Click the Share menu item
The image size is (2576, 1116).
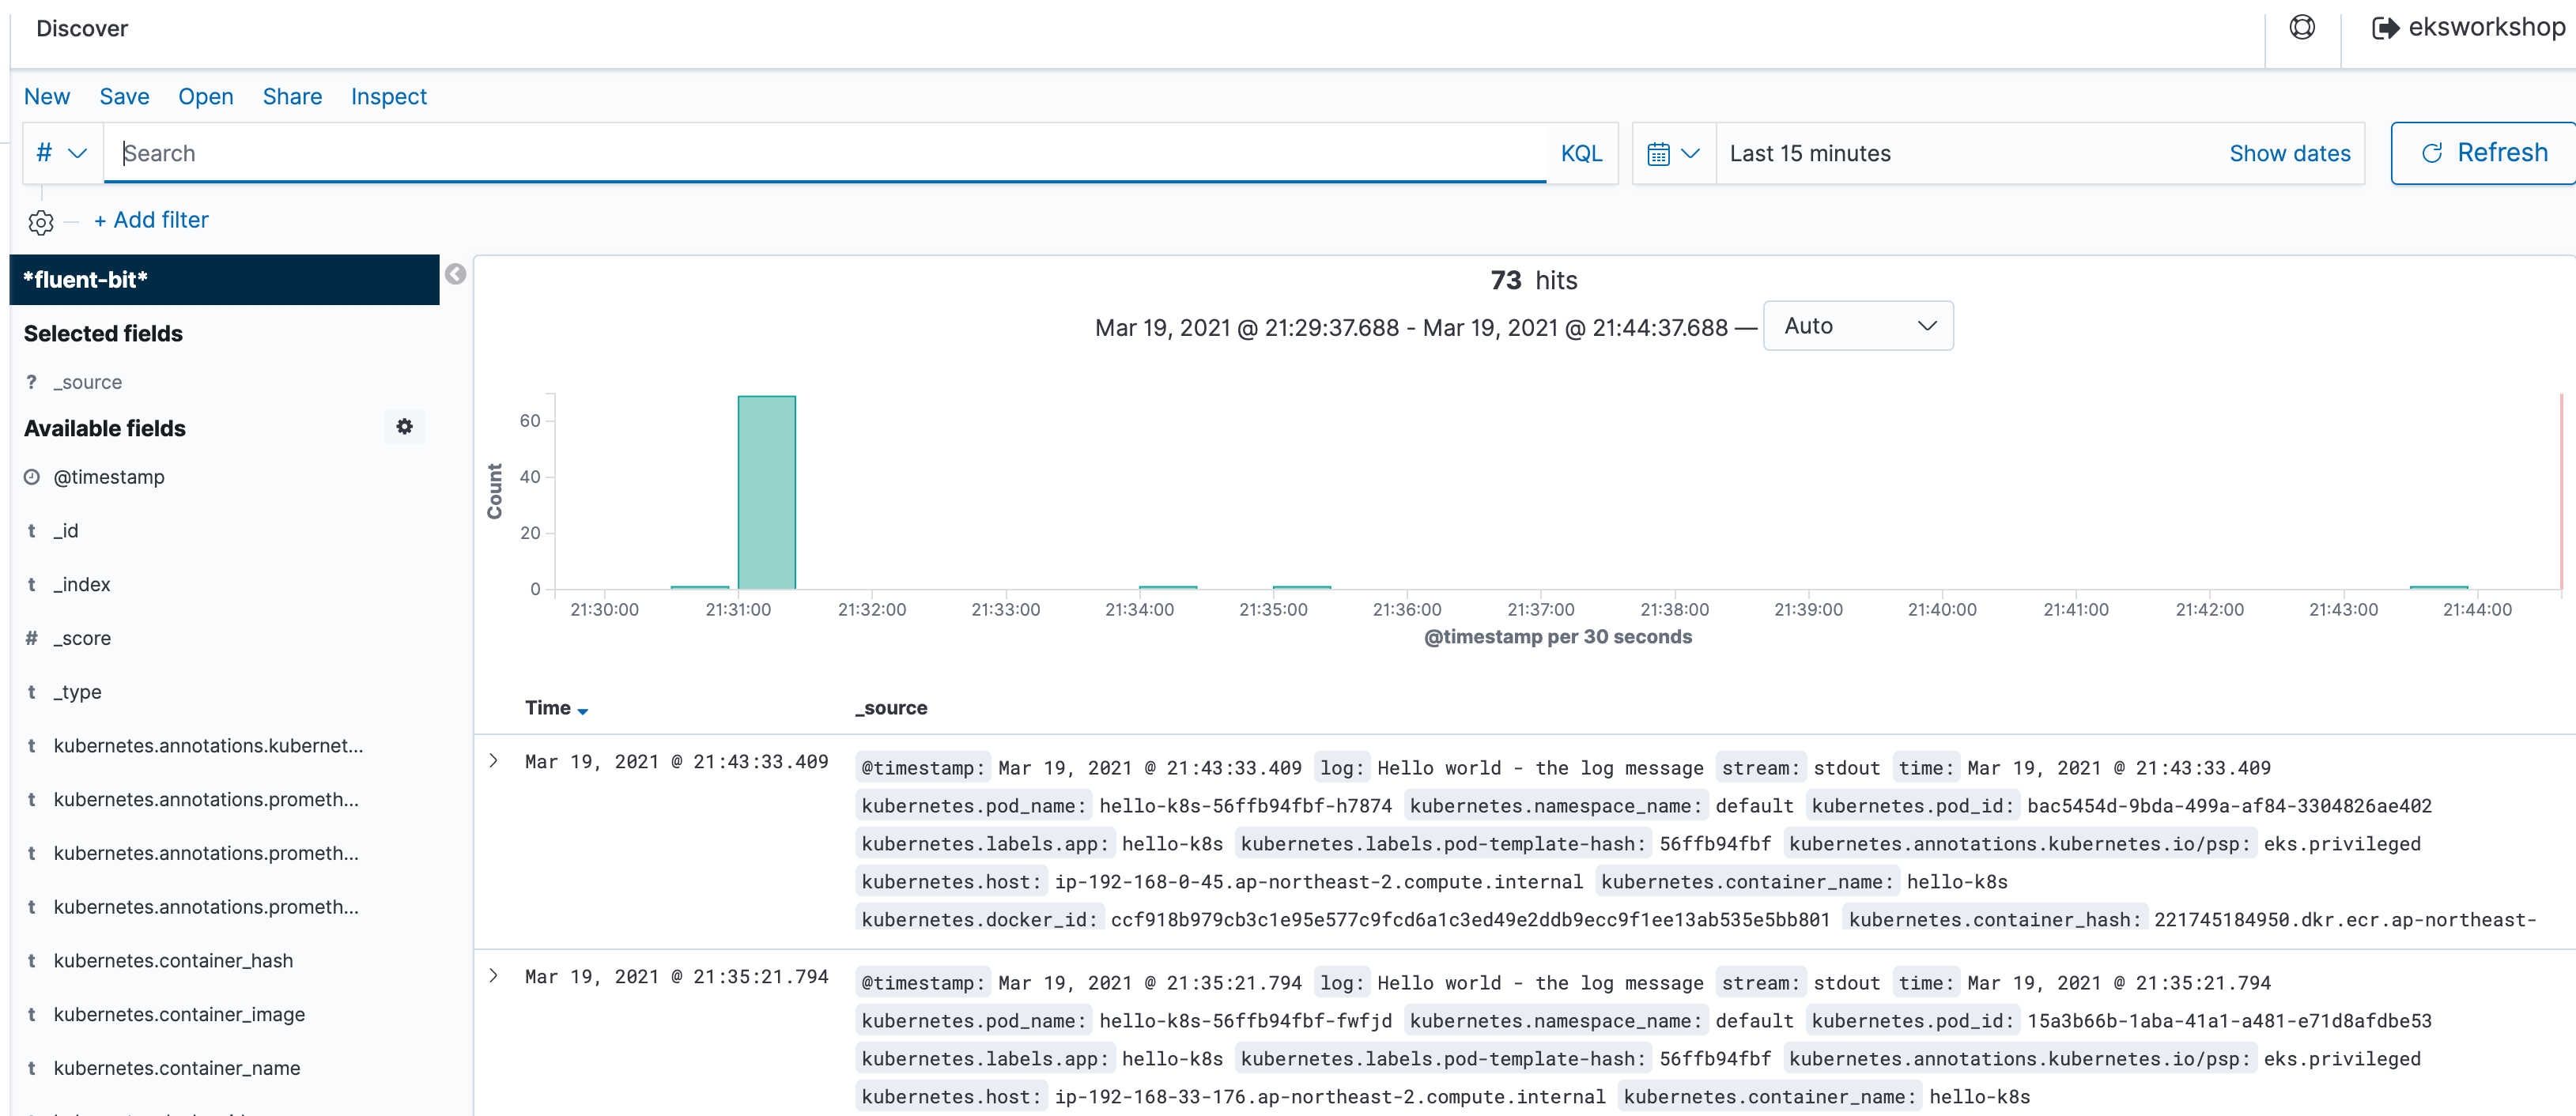[292, 97]
